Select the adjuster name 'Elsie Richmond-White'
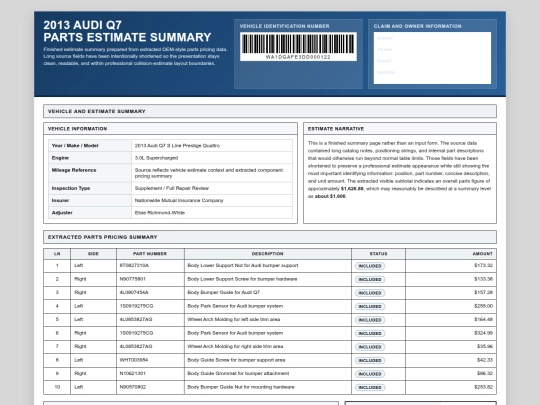The width and height of the screenshot is (540, 405). click(x=160, y=212)
